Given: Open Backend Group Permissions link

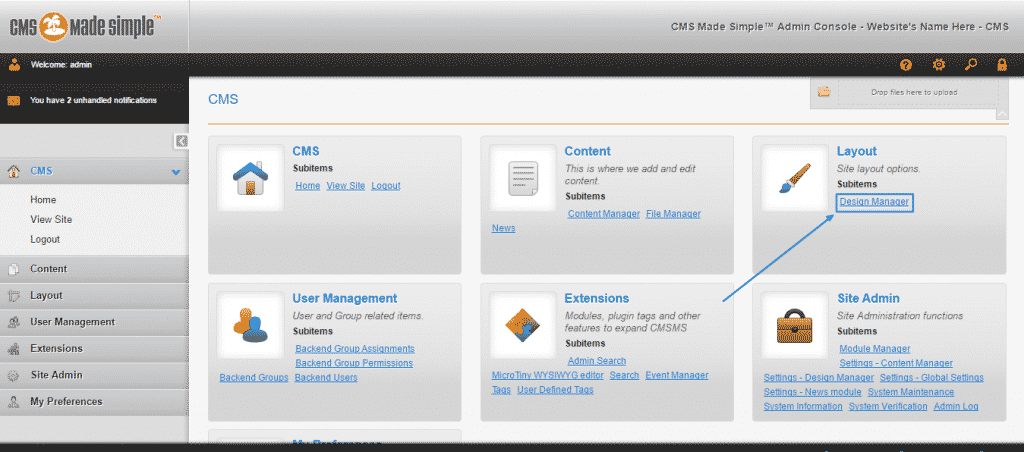Looking at the screenshot, I should (354, 363).
